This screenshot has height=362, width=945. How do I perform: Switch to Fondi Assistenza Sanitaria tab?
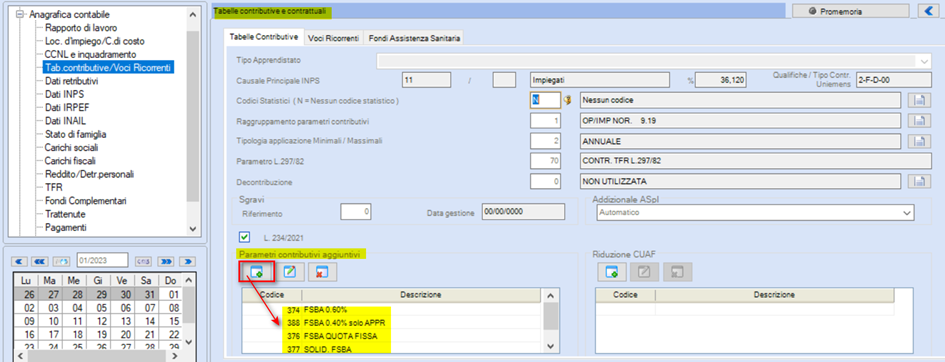[413, 38]
